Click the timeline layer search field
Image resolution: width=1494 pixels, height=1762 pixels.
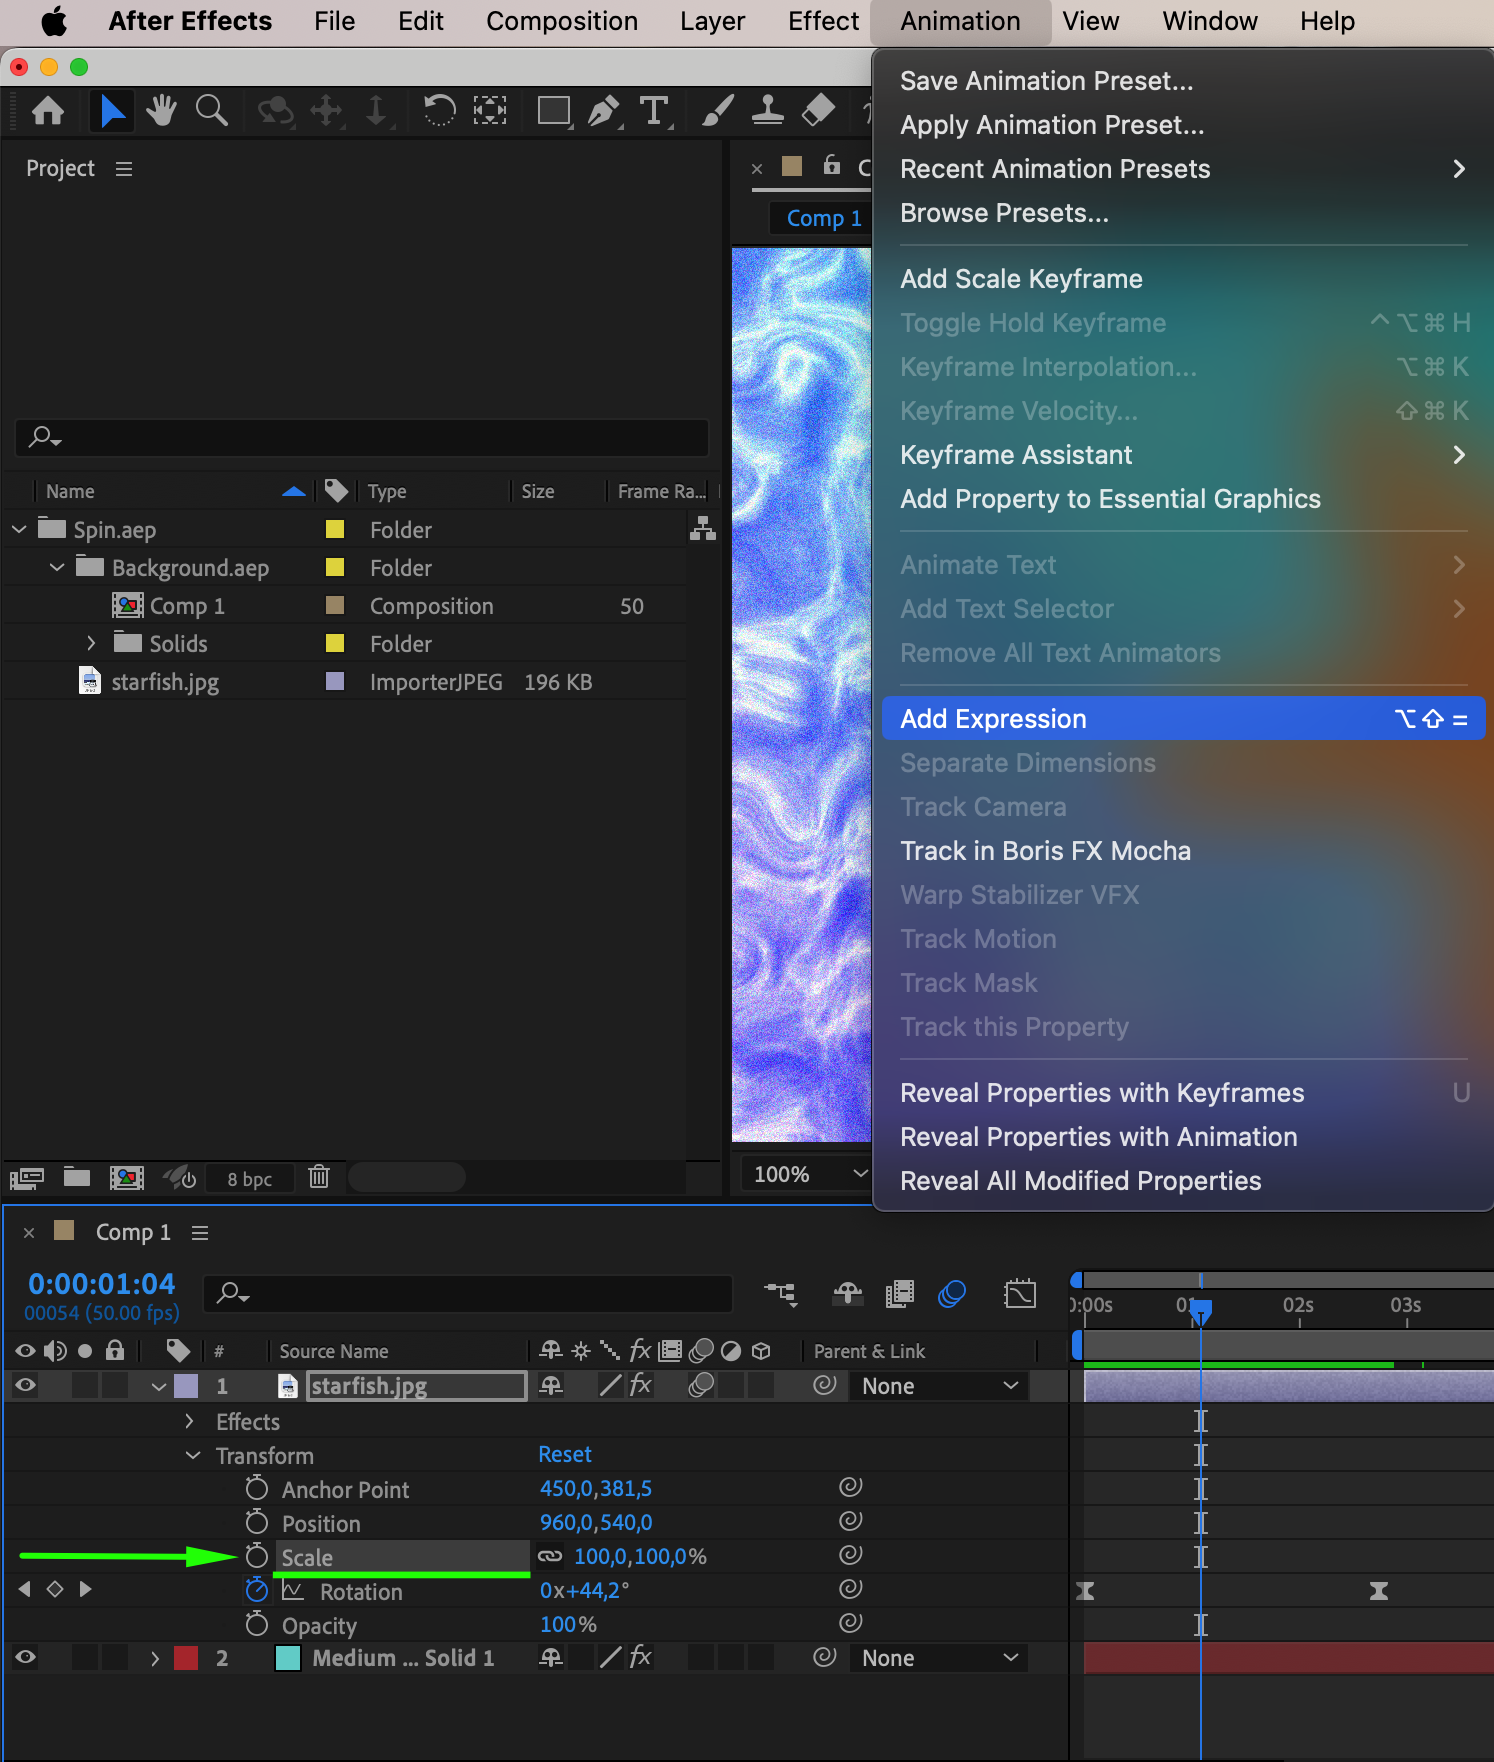coord(468,1293)
